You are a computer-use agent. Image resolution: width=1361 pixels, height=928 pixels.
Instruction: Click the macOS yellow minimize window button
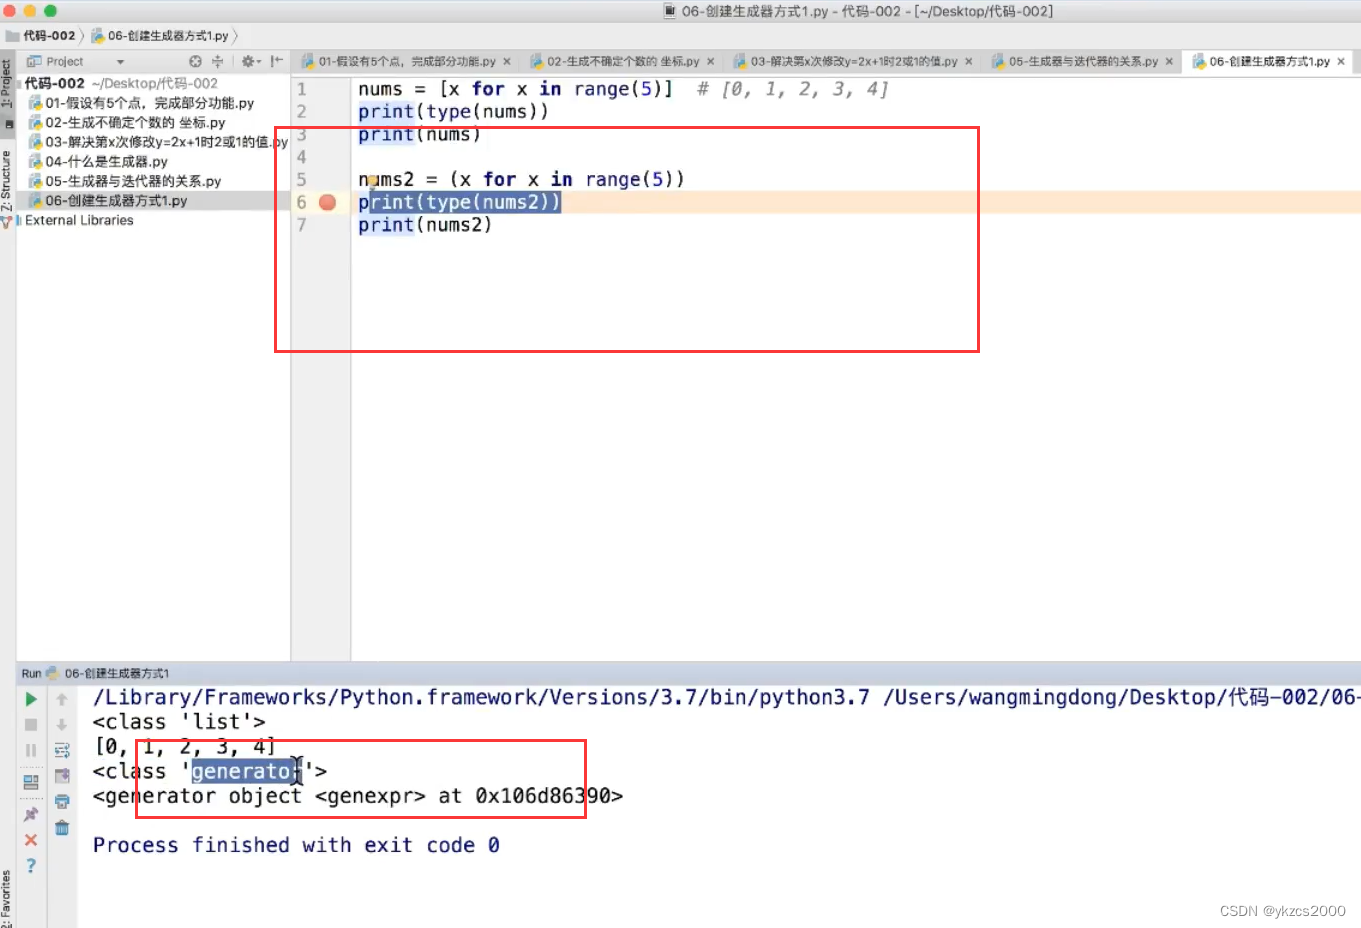point(30,10)
